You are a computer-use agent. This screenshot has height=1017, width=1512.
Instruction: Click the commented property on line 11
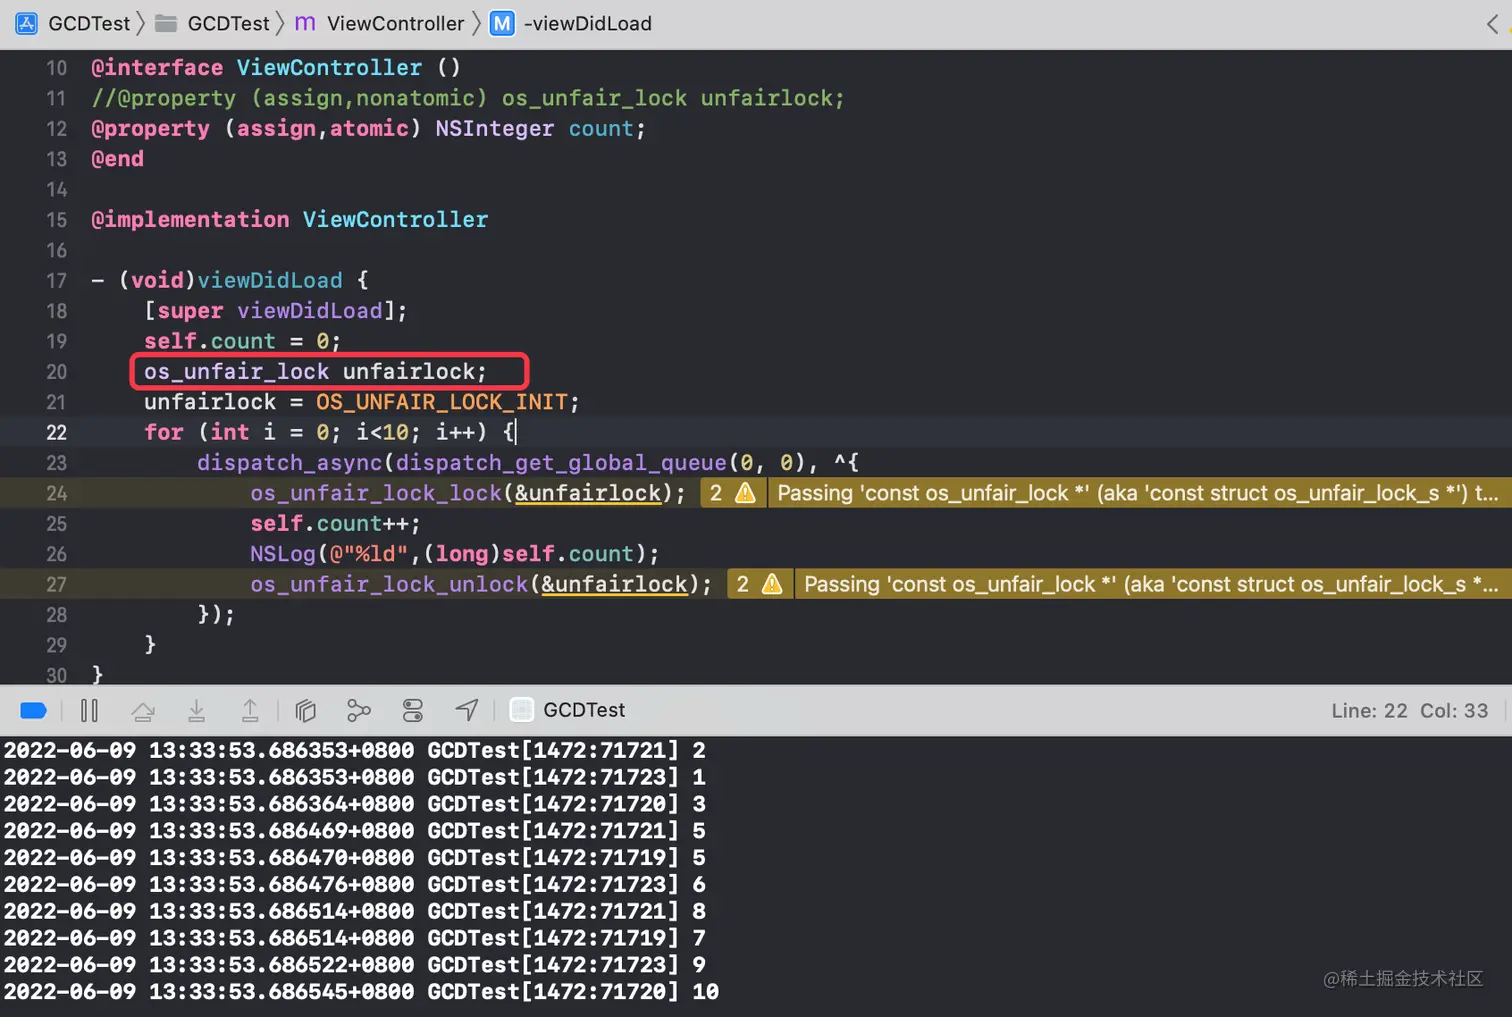pos(468,98)
